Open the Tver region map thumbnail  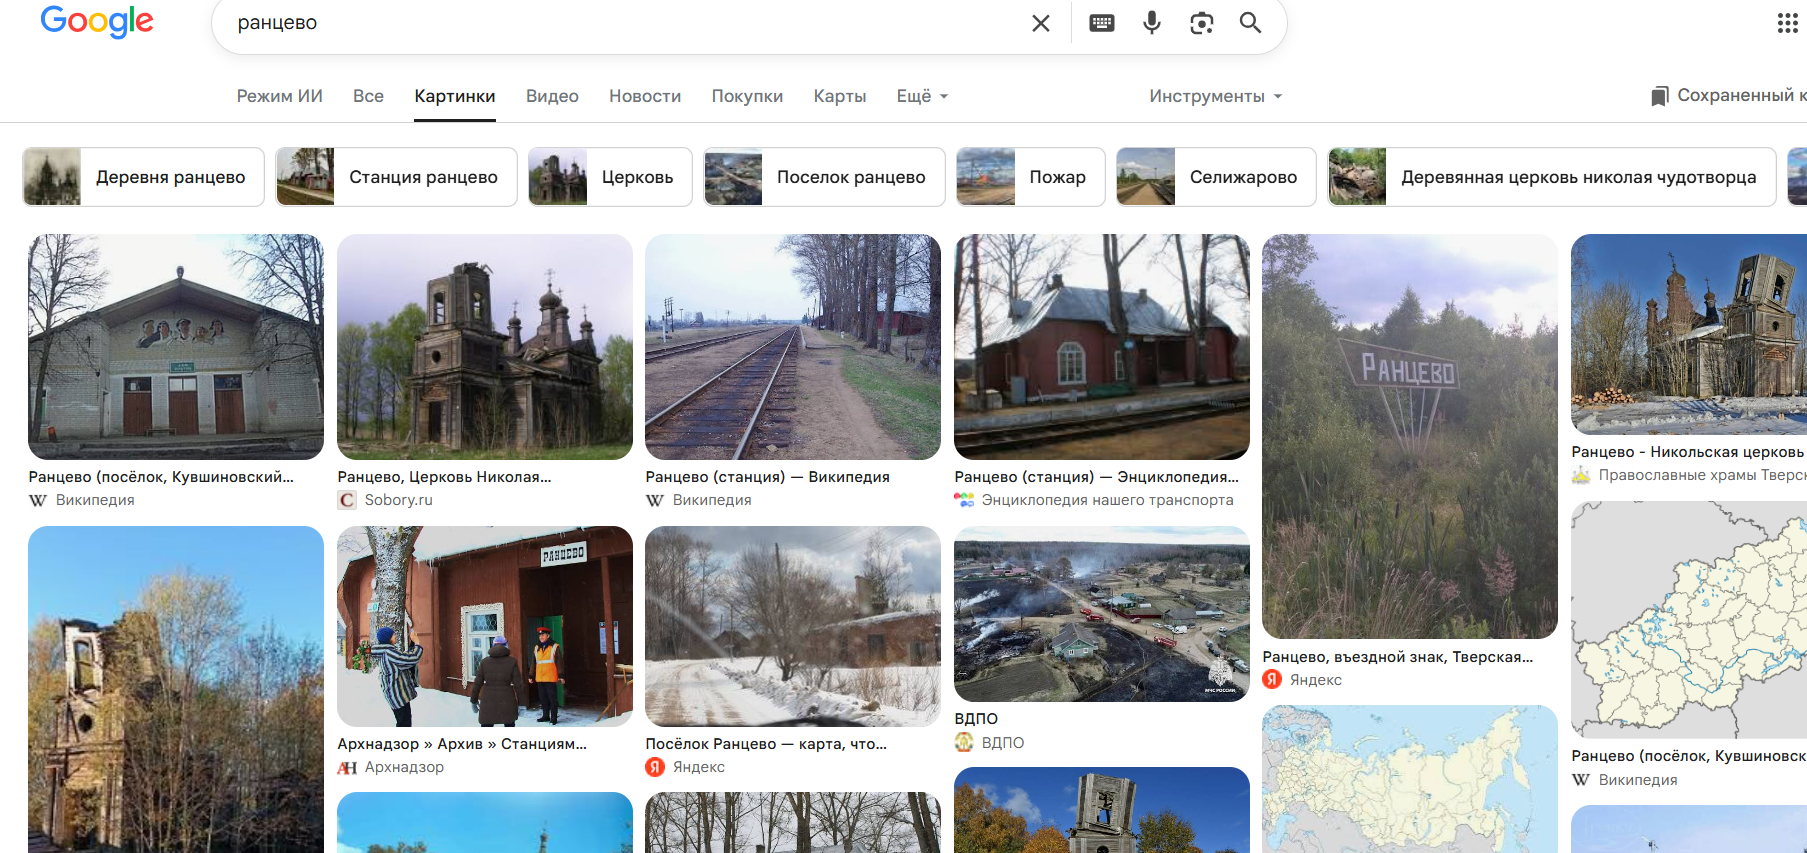click(1689, 620)
